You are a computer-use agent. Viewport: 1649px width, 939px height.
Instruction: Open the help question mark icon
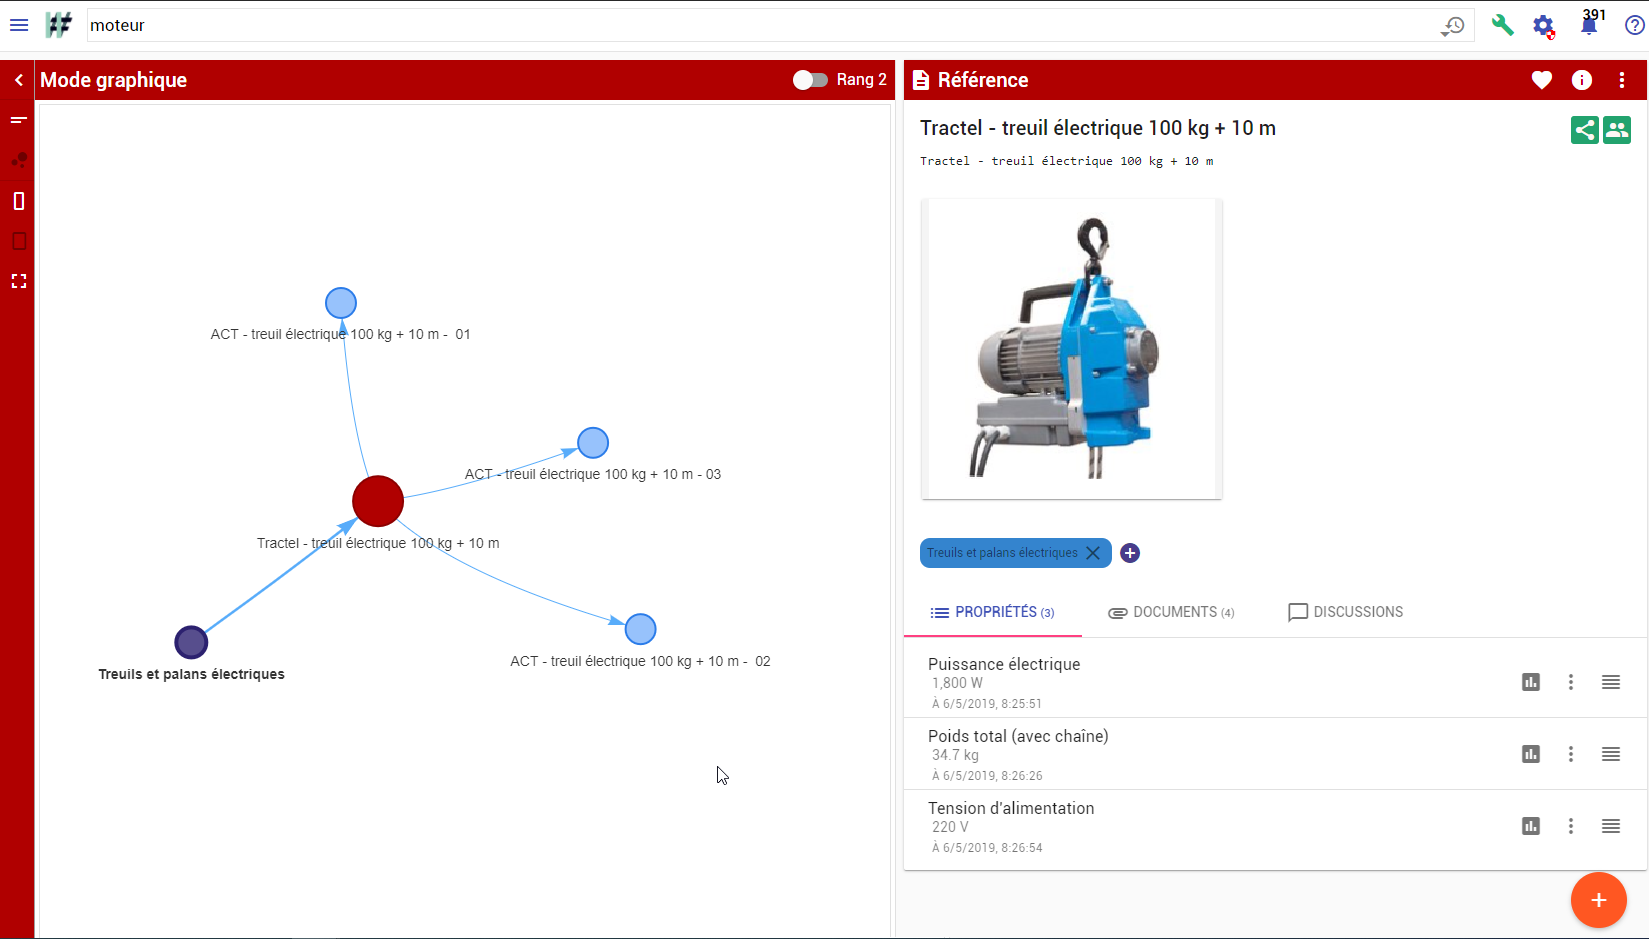pyautogui.click(x=1634, y=25)
